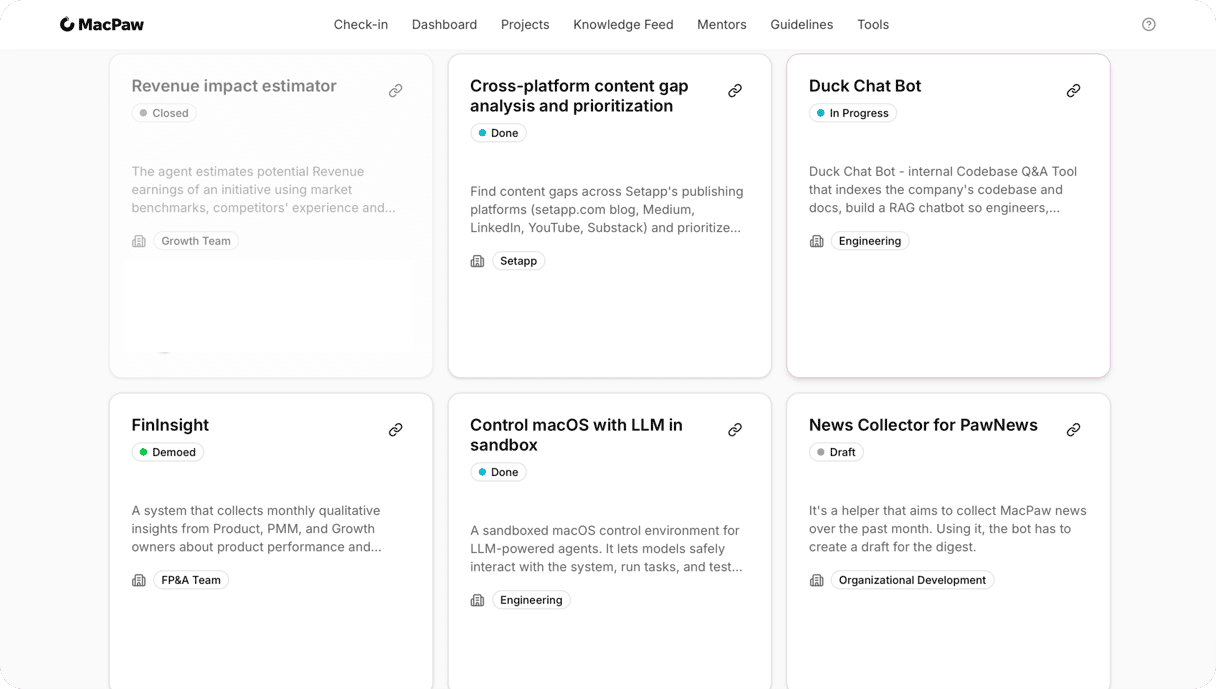Navigate to Mentors
The width and height of the screenshot is (1216, 689).
[721, 25]
